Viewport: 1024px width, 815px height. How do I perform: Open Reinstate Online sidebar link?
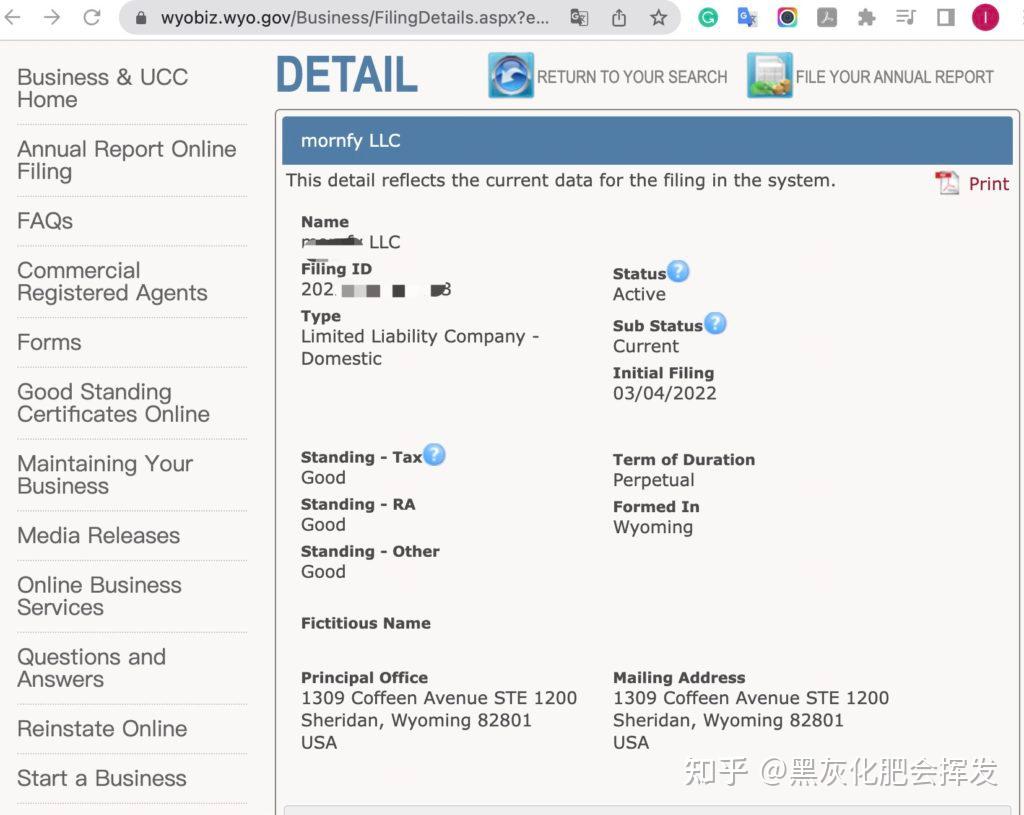102,729
